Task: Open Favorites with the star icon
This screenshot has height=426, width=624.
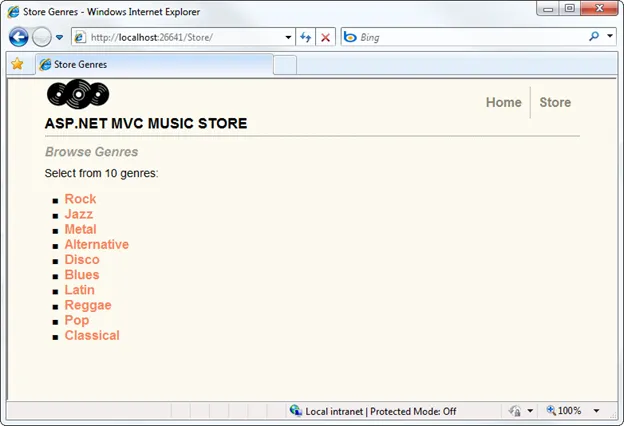Action: (x=17, y=64)
